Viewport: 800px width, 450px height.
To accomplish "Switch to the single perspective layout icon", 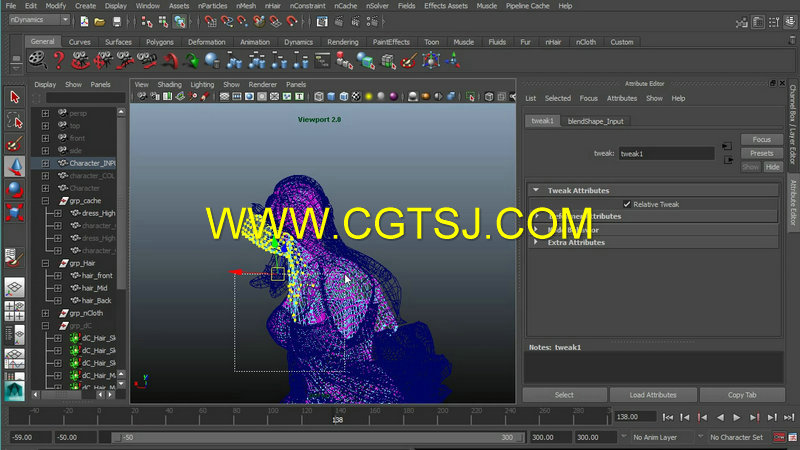I will (x=14, y=287).
